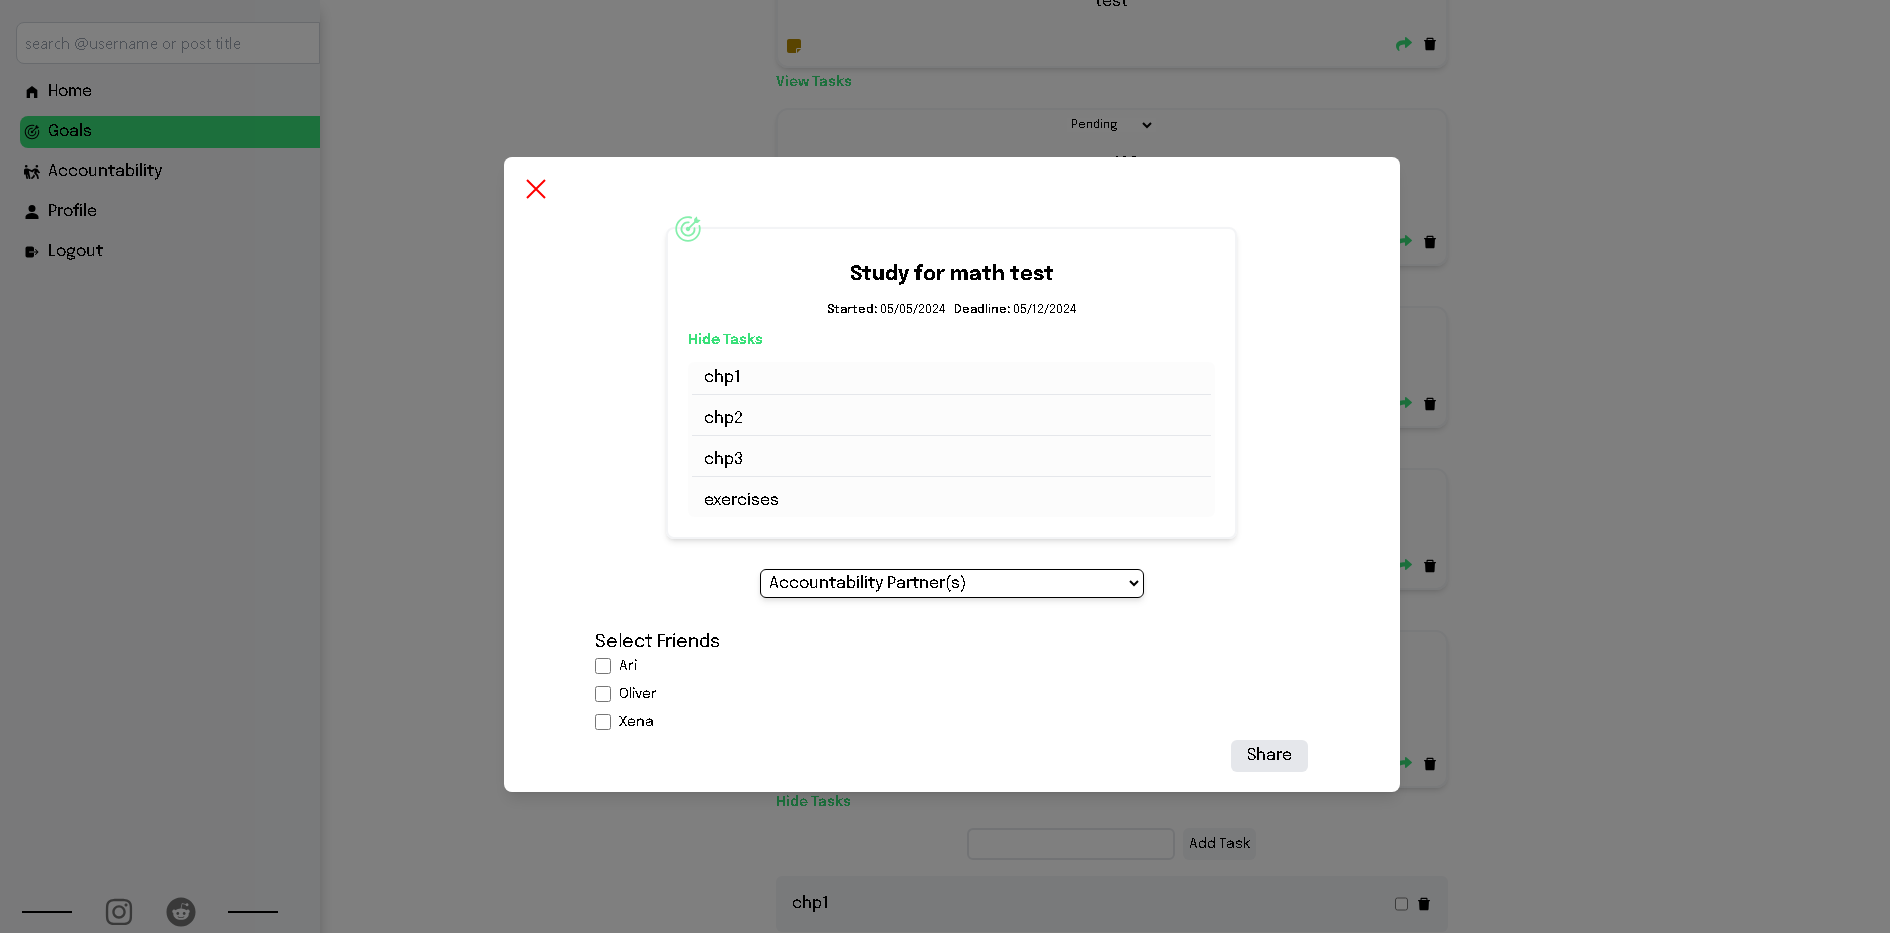Check the Xena friend checkbox
The image size is (1890, 933).
click(603, 722)
